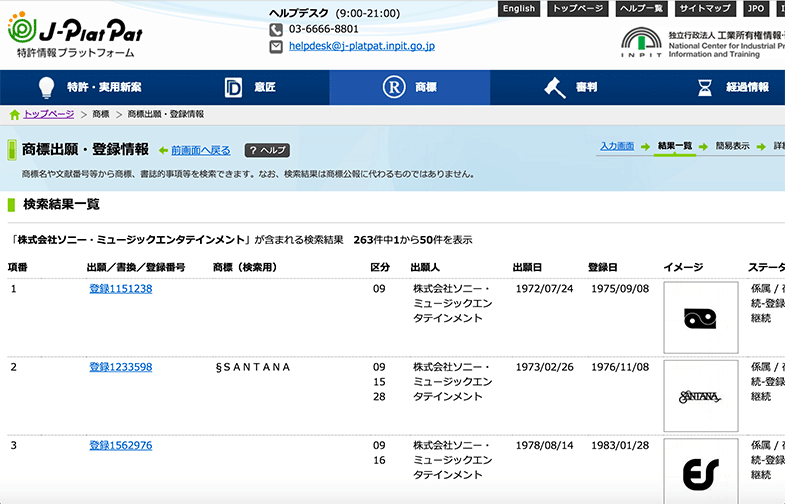Switch site language with English button
The height and width of the screenshot is (504, 785).
[519, 9]
